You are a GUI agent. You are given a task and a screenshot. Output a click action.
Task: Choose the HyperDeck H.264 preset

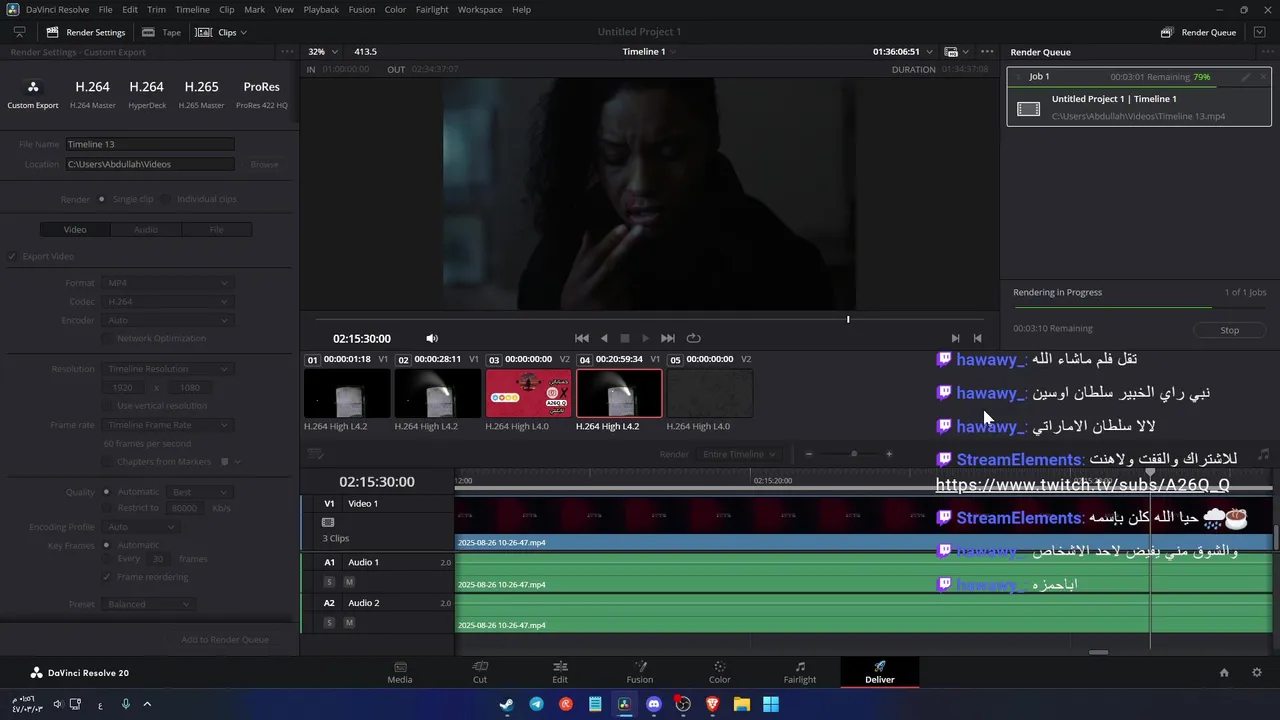(147, 93)
